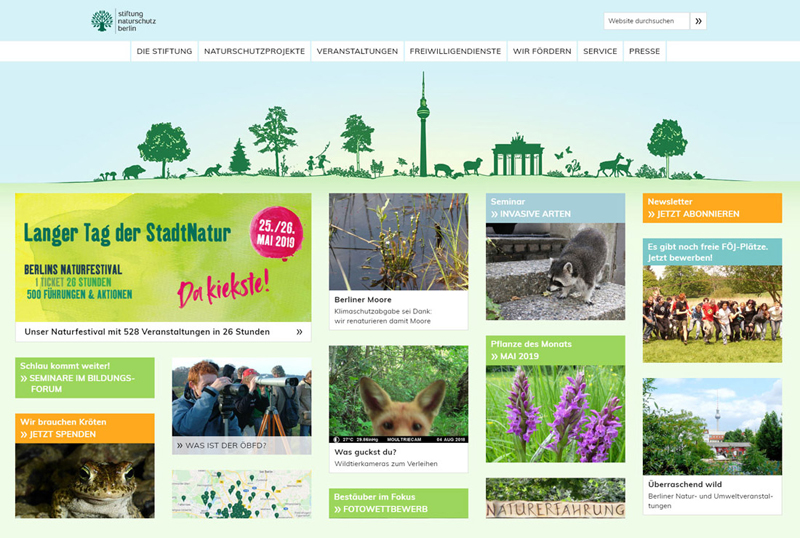Click the Jetzt abonnieren newsletter link
800x538 pixels.
coord(697,214)
